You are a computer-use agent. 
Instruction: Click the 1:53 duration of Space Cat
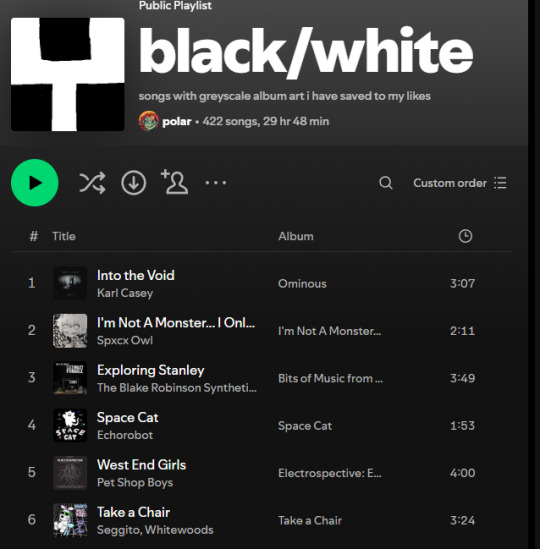tap(462, 426)
